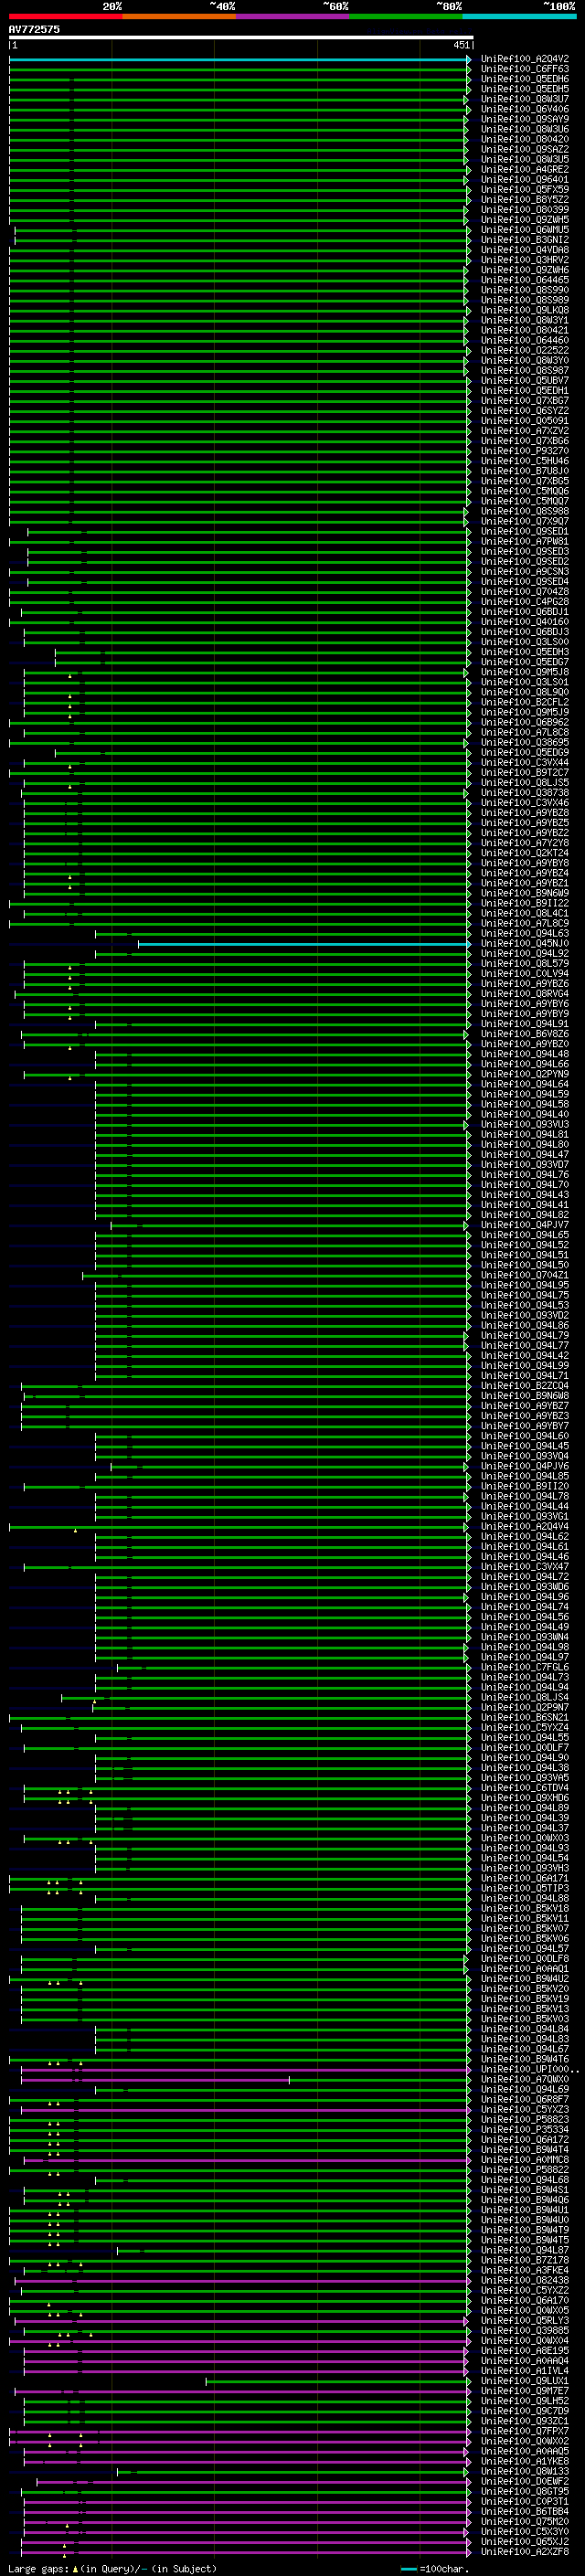Select hit label UniRef100_P35334
Image resolution: width=585 pixels, height=2576 pixels.
525,2130
